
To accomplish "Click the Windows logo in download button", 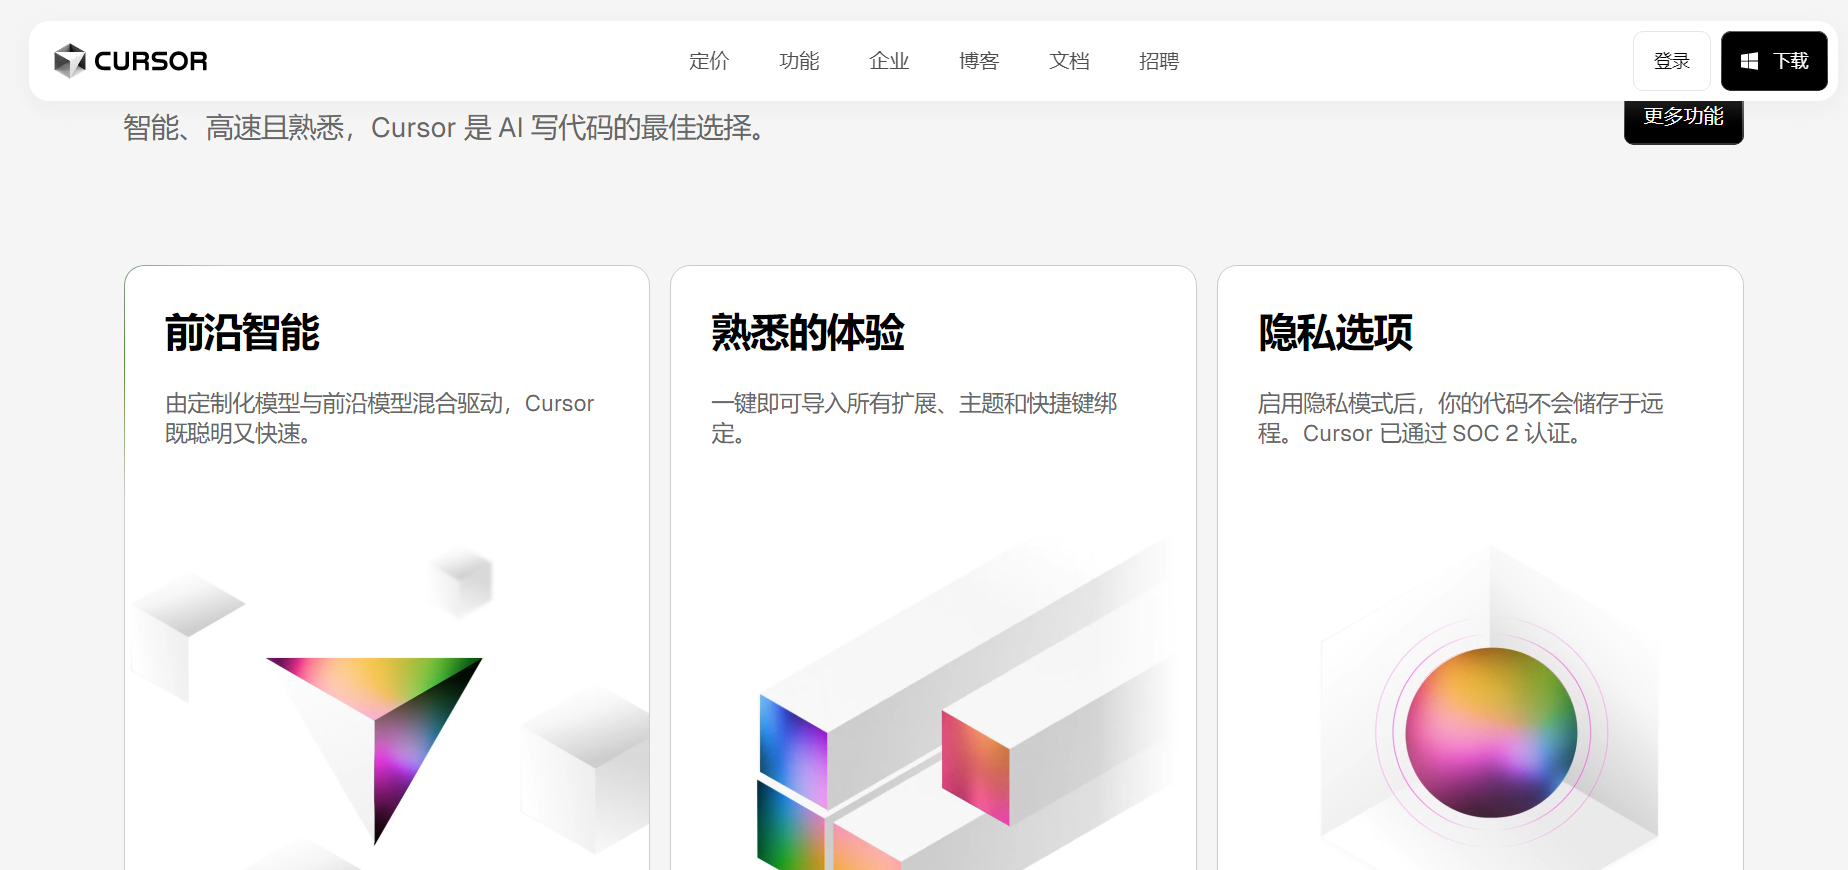I will 1749,61.
